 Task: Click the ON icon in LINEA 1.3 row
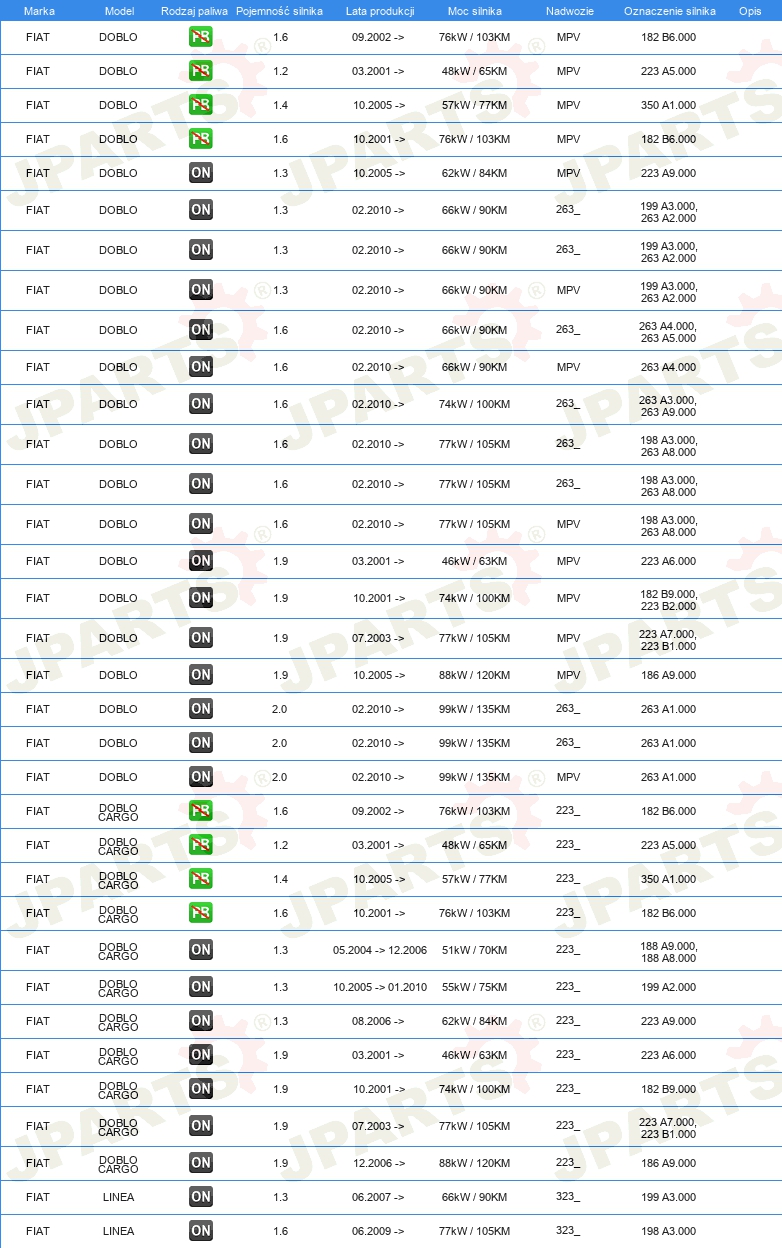(201, 1197)
